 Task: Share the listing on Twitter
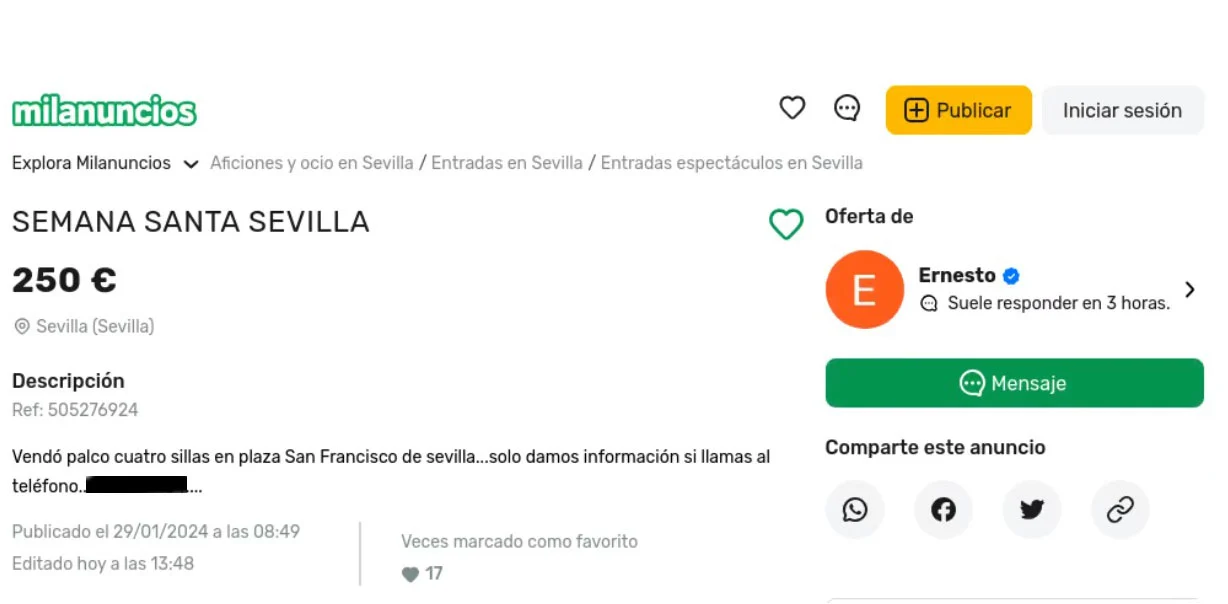(1031, 510)
